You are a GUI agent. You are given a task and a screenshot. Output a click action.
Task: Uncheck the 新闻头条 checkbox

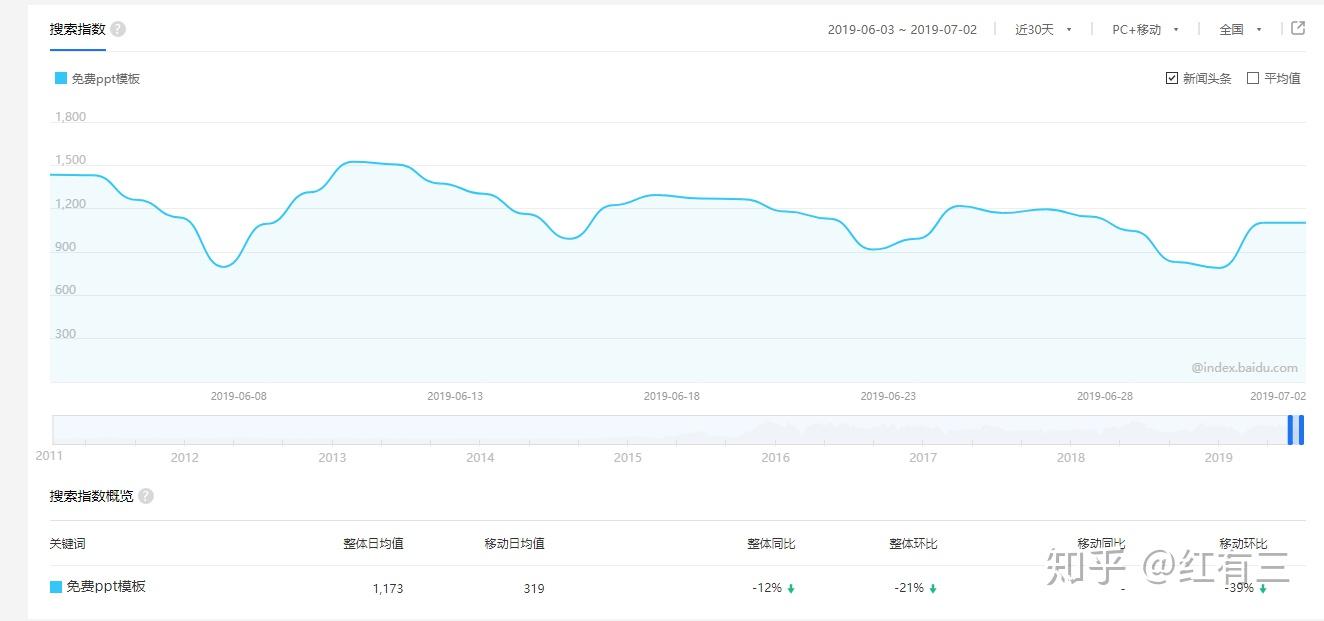point(1172,78)
